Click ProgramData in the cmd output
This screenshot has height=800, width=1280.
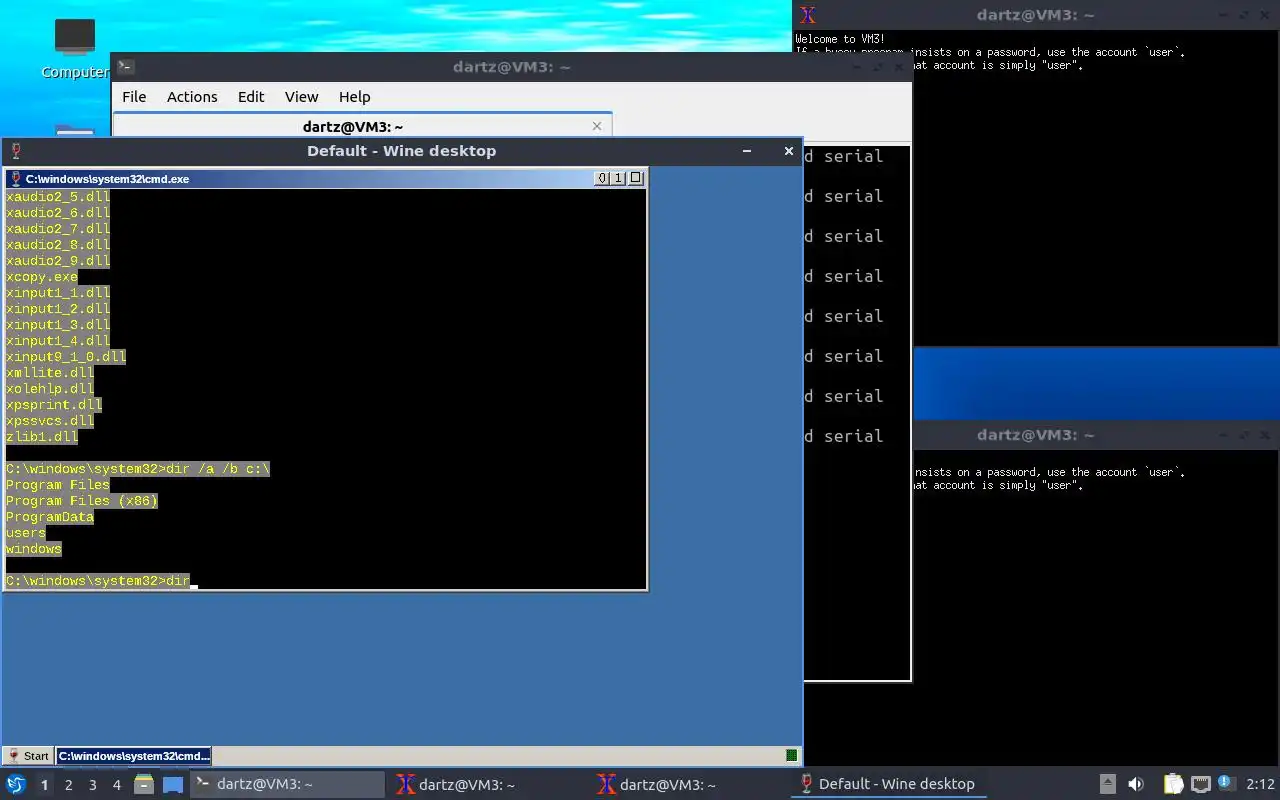coord(49,517)
